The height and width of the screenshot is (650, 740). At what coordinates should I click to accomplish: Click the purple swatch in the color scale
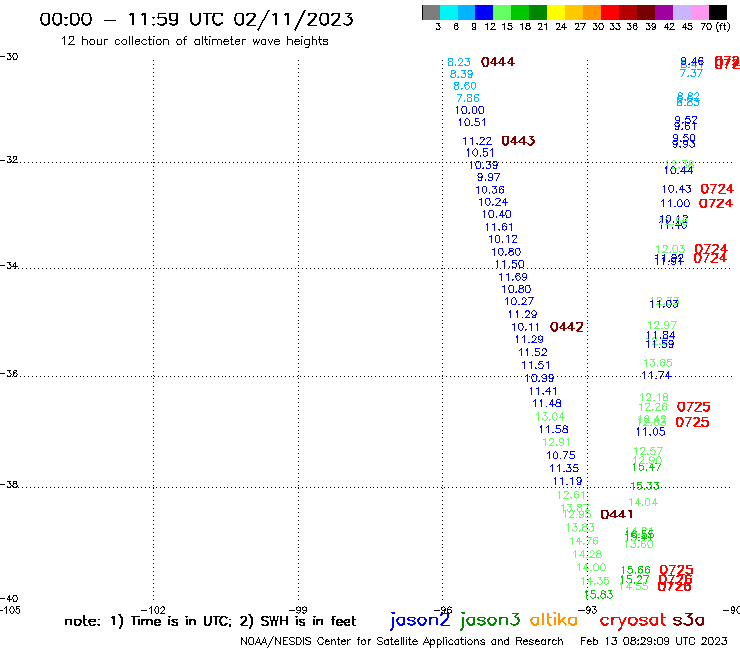point(664,12)
